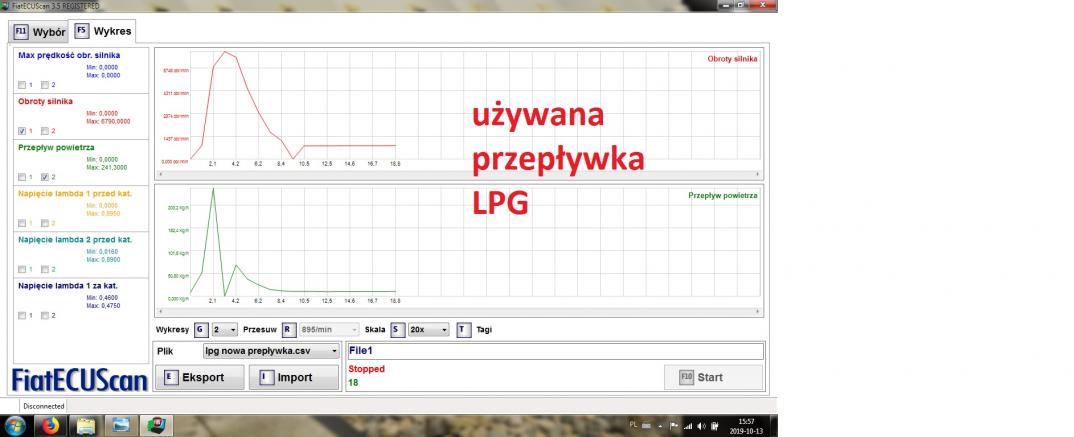Viewport: 1074px width, 437px height.
Task: Switch to the Wybór tab
Action: coord(38,32)
